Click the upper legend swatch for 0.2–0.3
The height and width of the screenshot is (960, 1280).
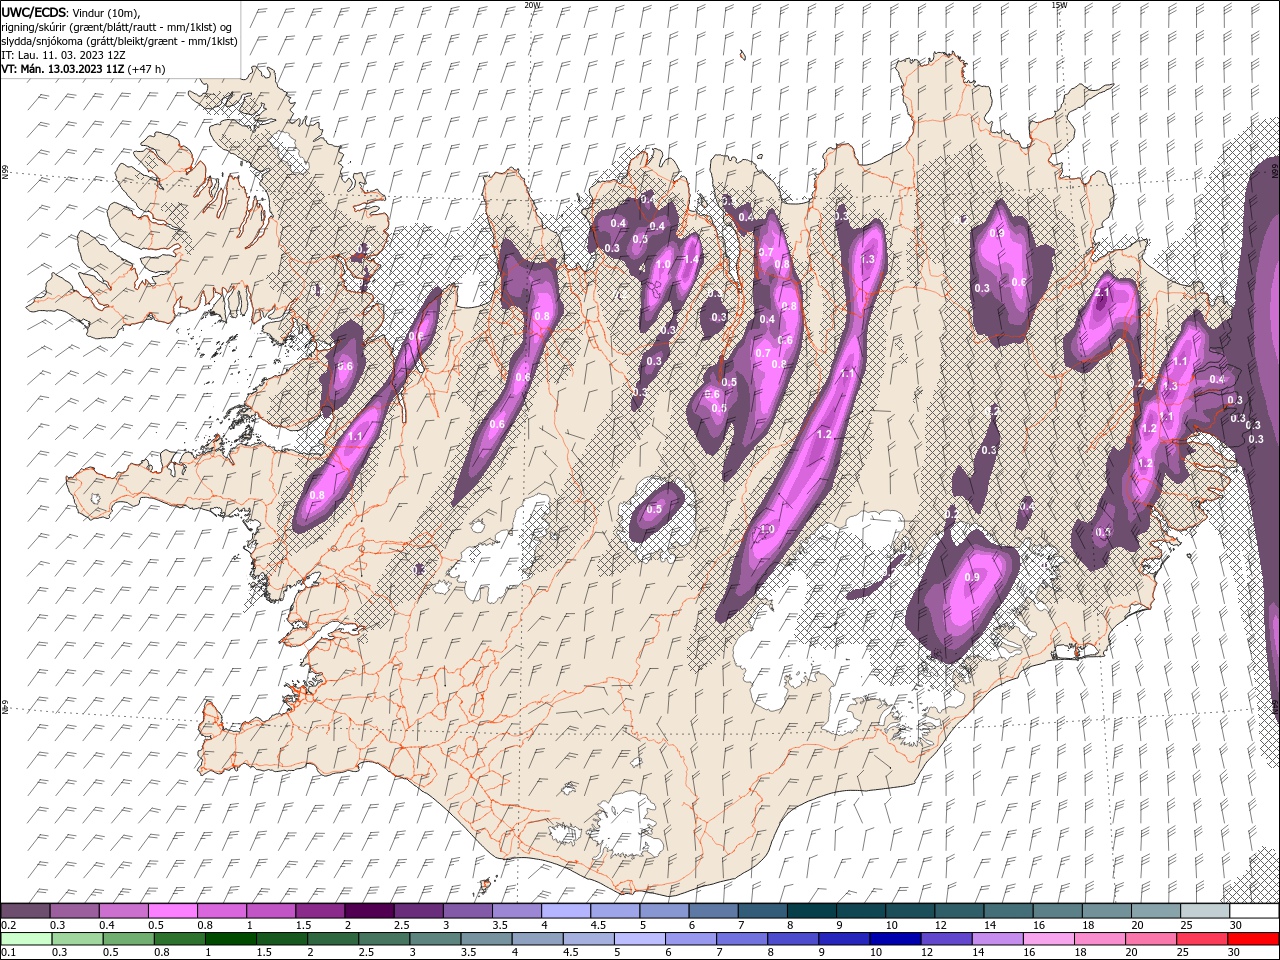coord(25,911)
